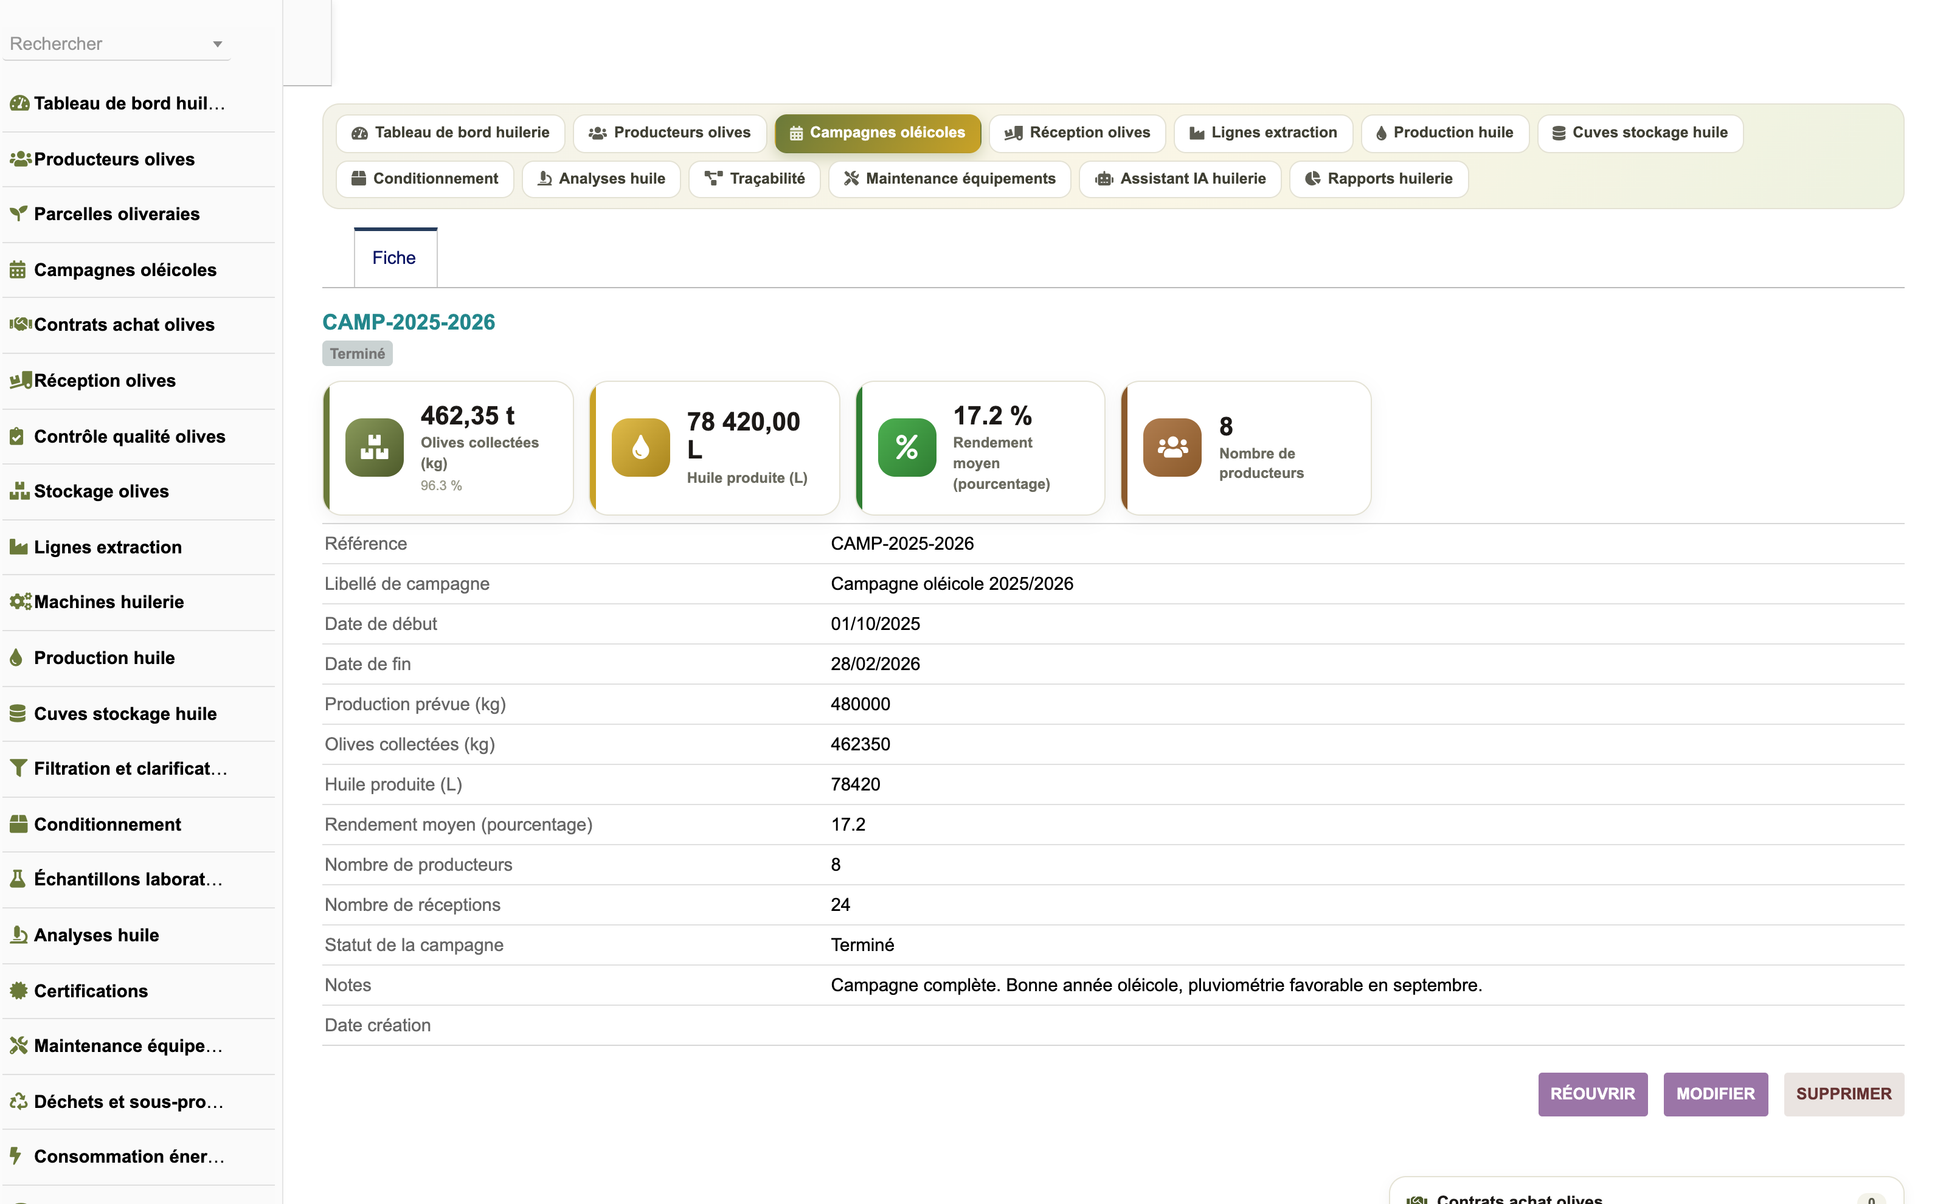
Task: Click the Certifications badge icon
Action: coord(18,991)
